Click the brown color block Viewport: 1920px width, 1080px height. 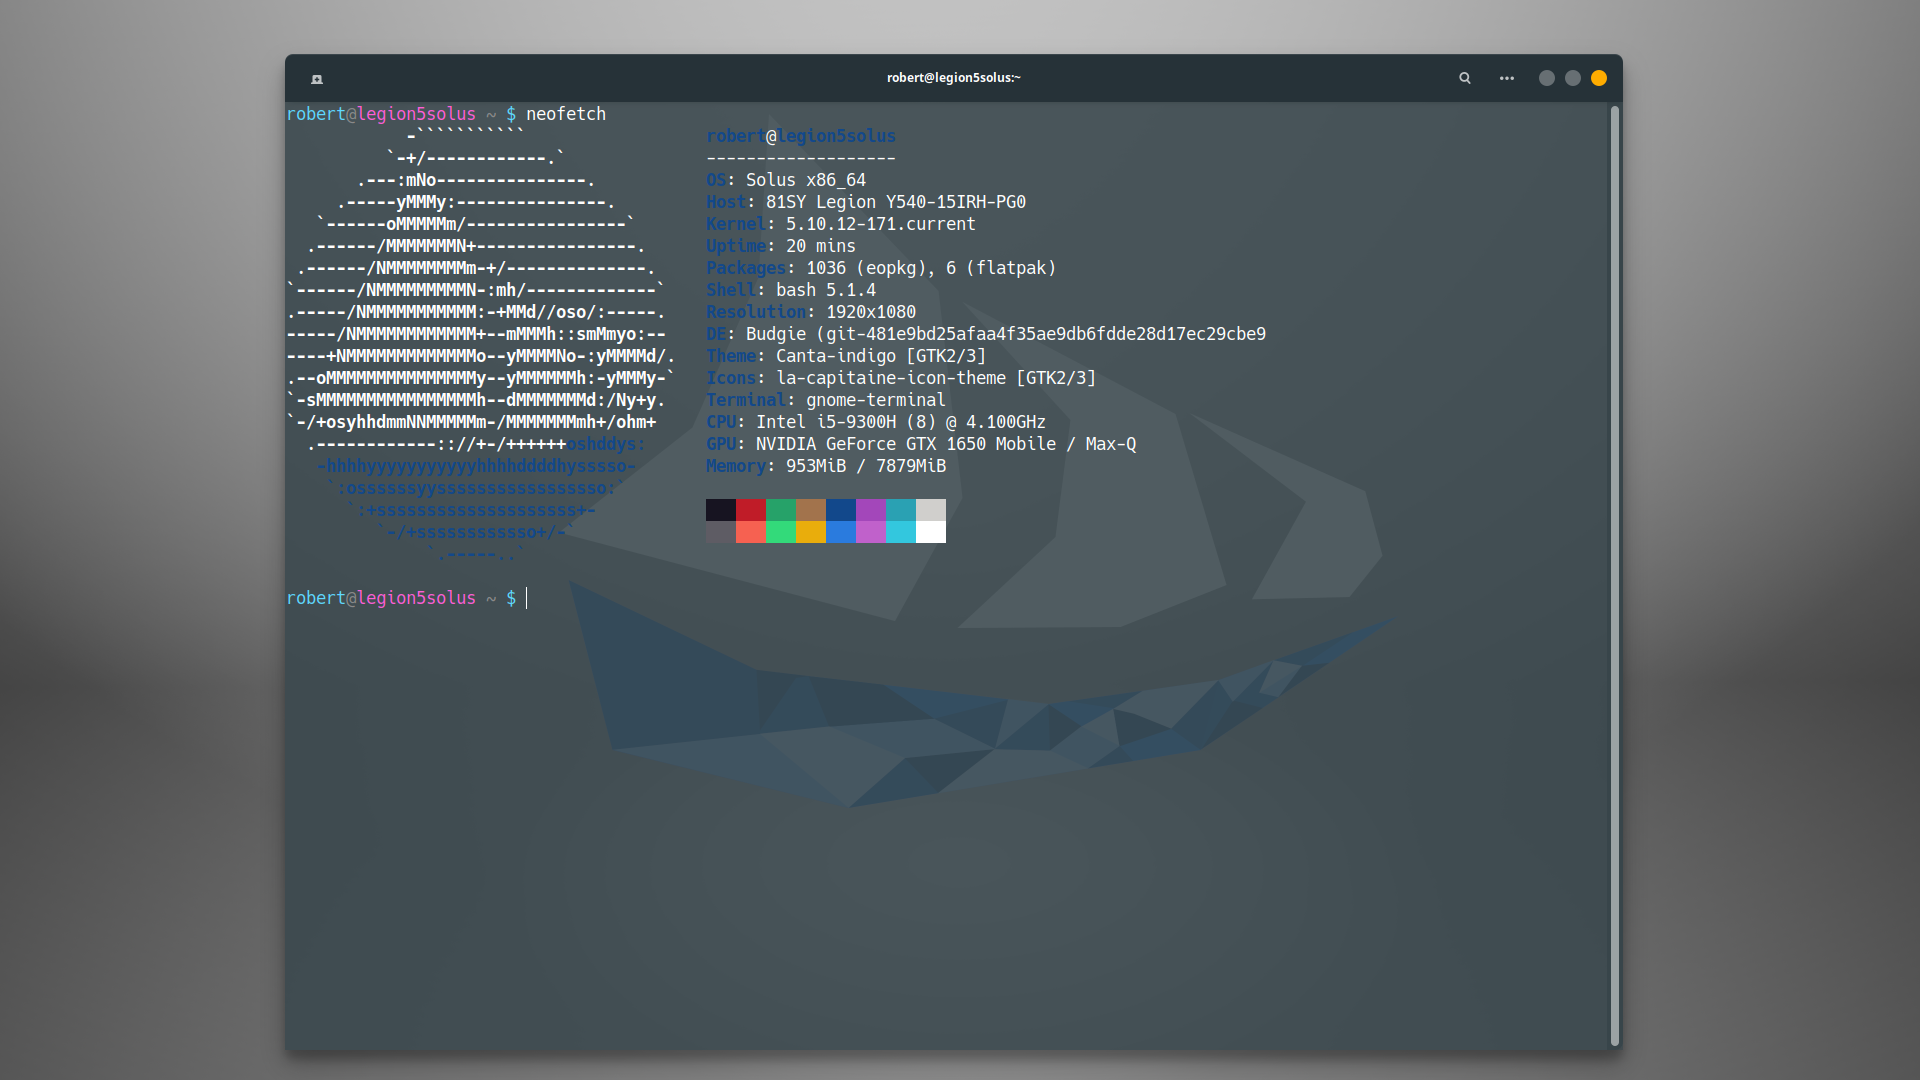pos(811,510)
